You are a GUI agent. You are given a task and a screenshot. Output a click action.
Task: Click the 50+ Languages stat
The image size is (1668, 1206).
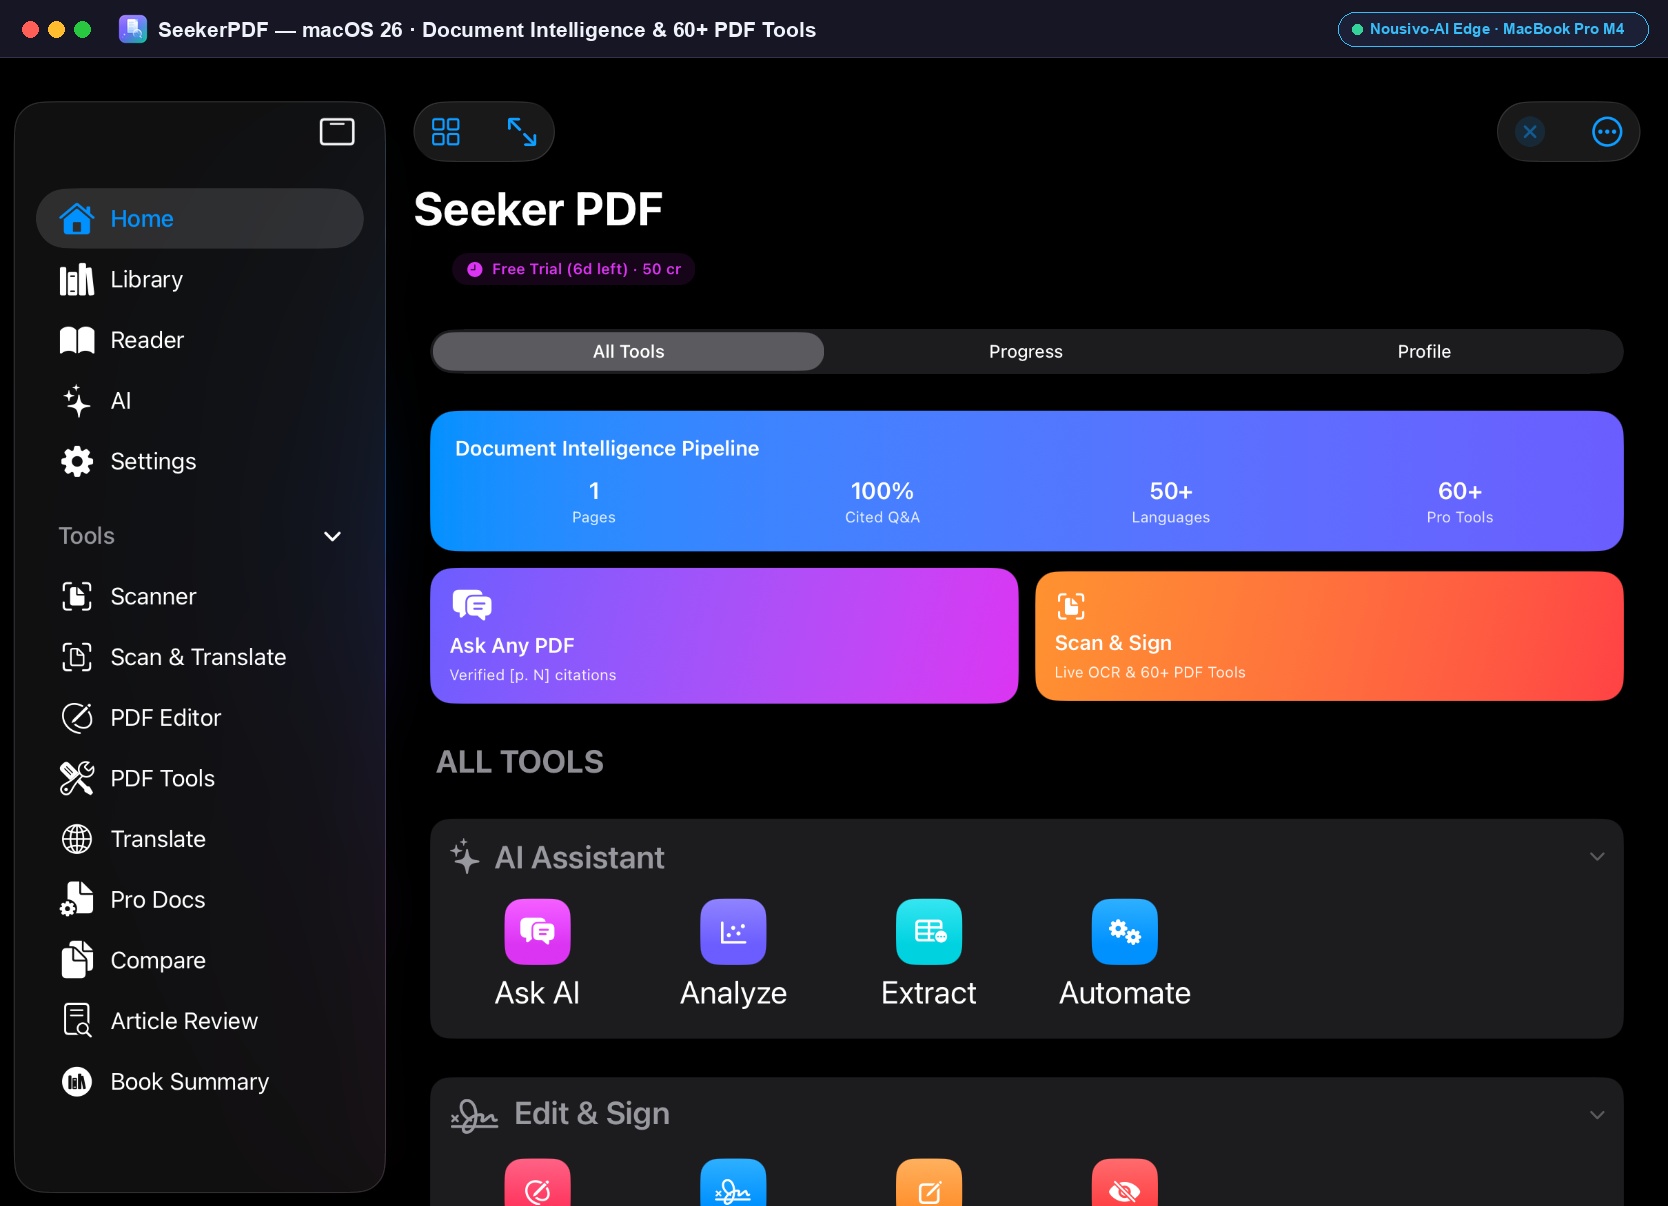pyautogui.click(x=1170, y=502)
